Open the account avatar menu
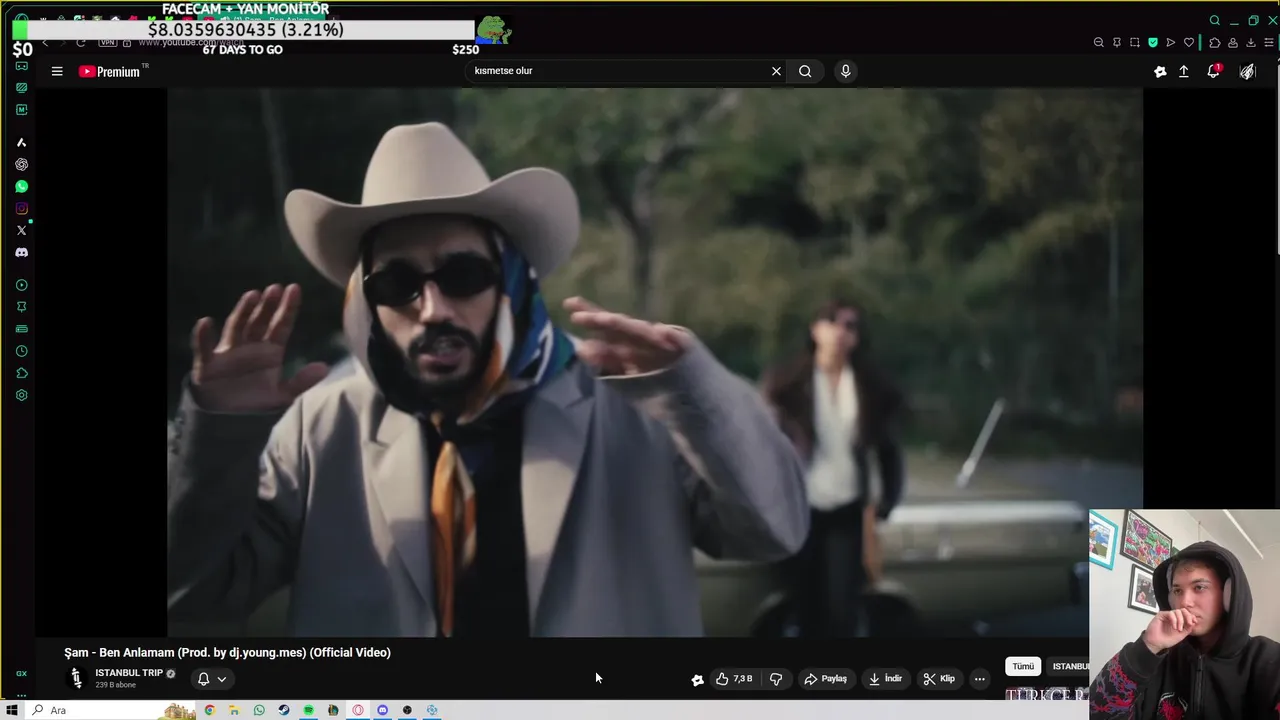The image size is (1280, 720). [1248, 71]
